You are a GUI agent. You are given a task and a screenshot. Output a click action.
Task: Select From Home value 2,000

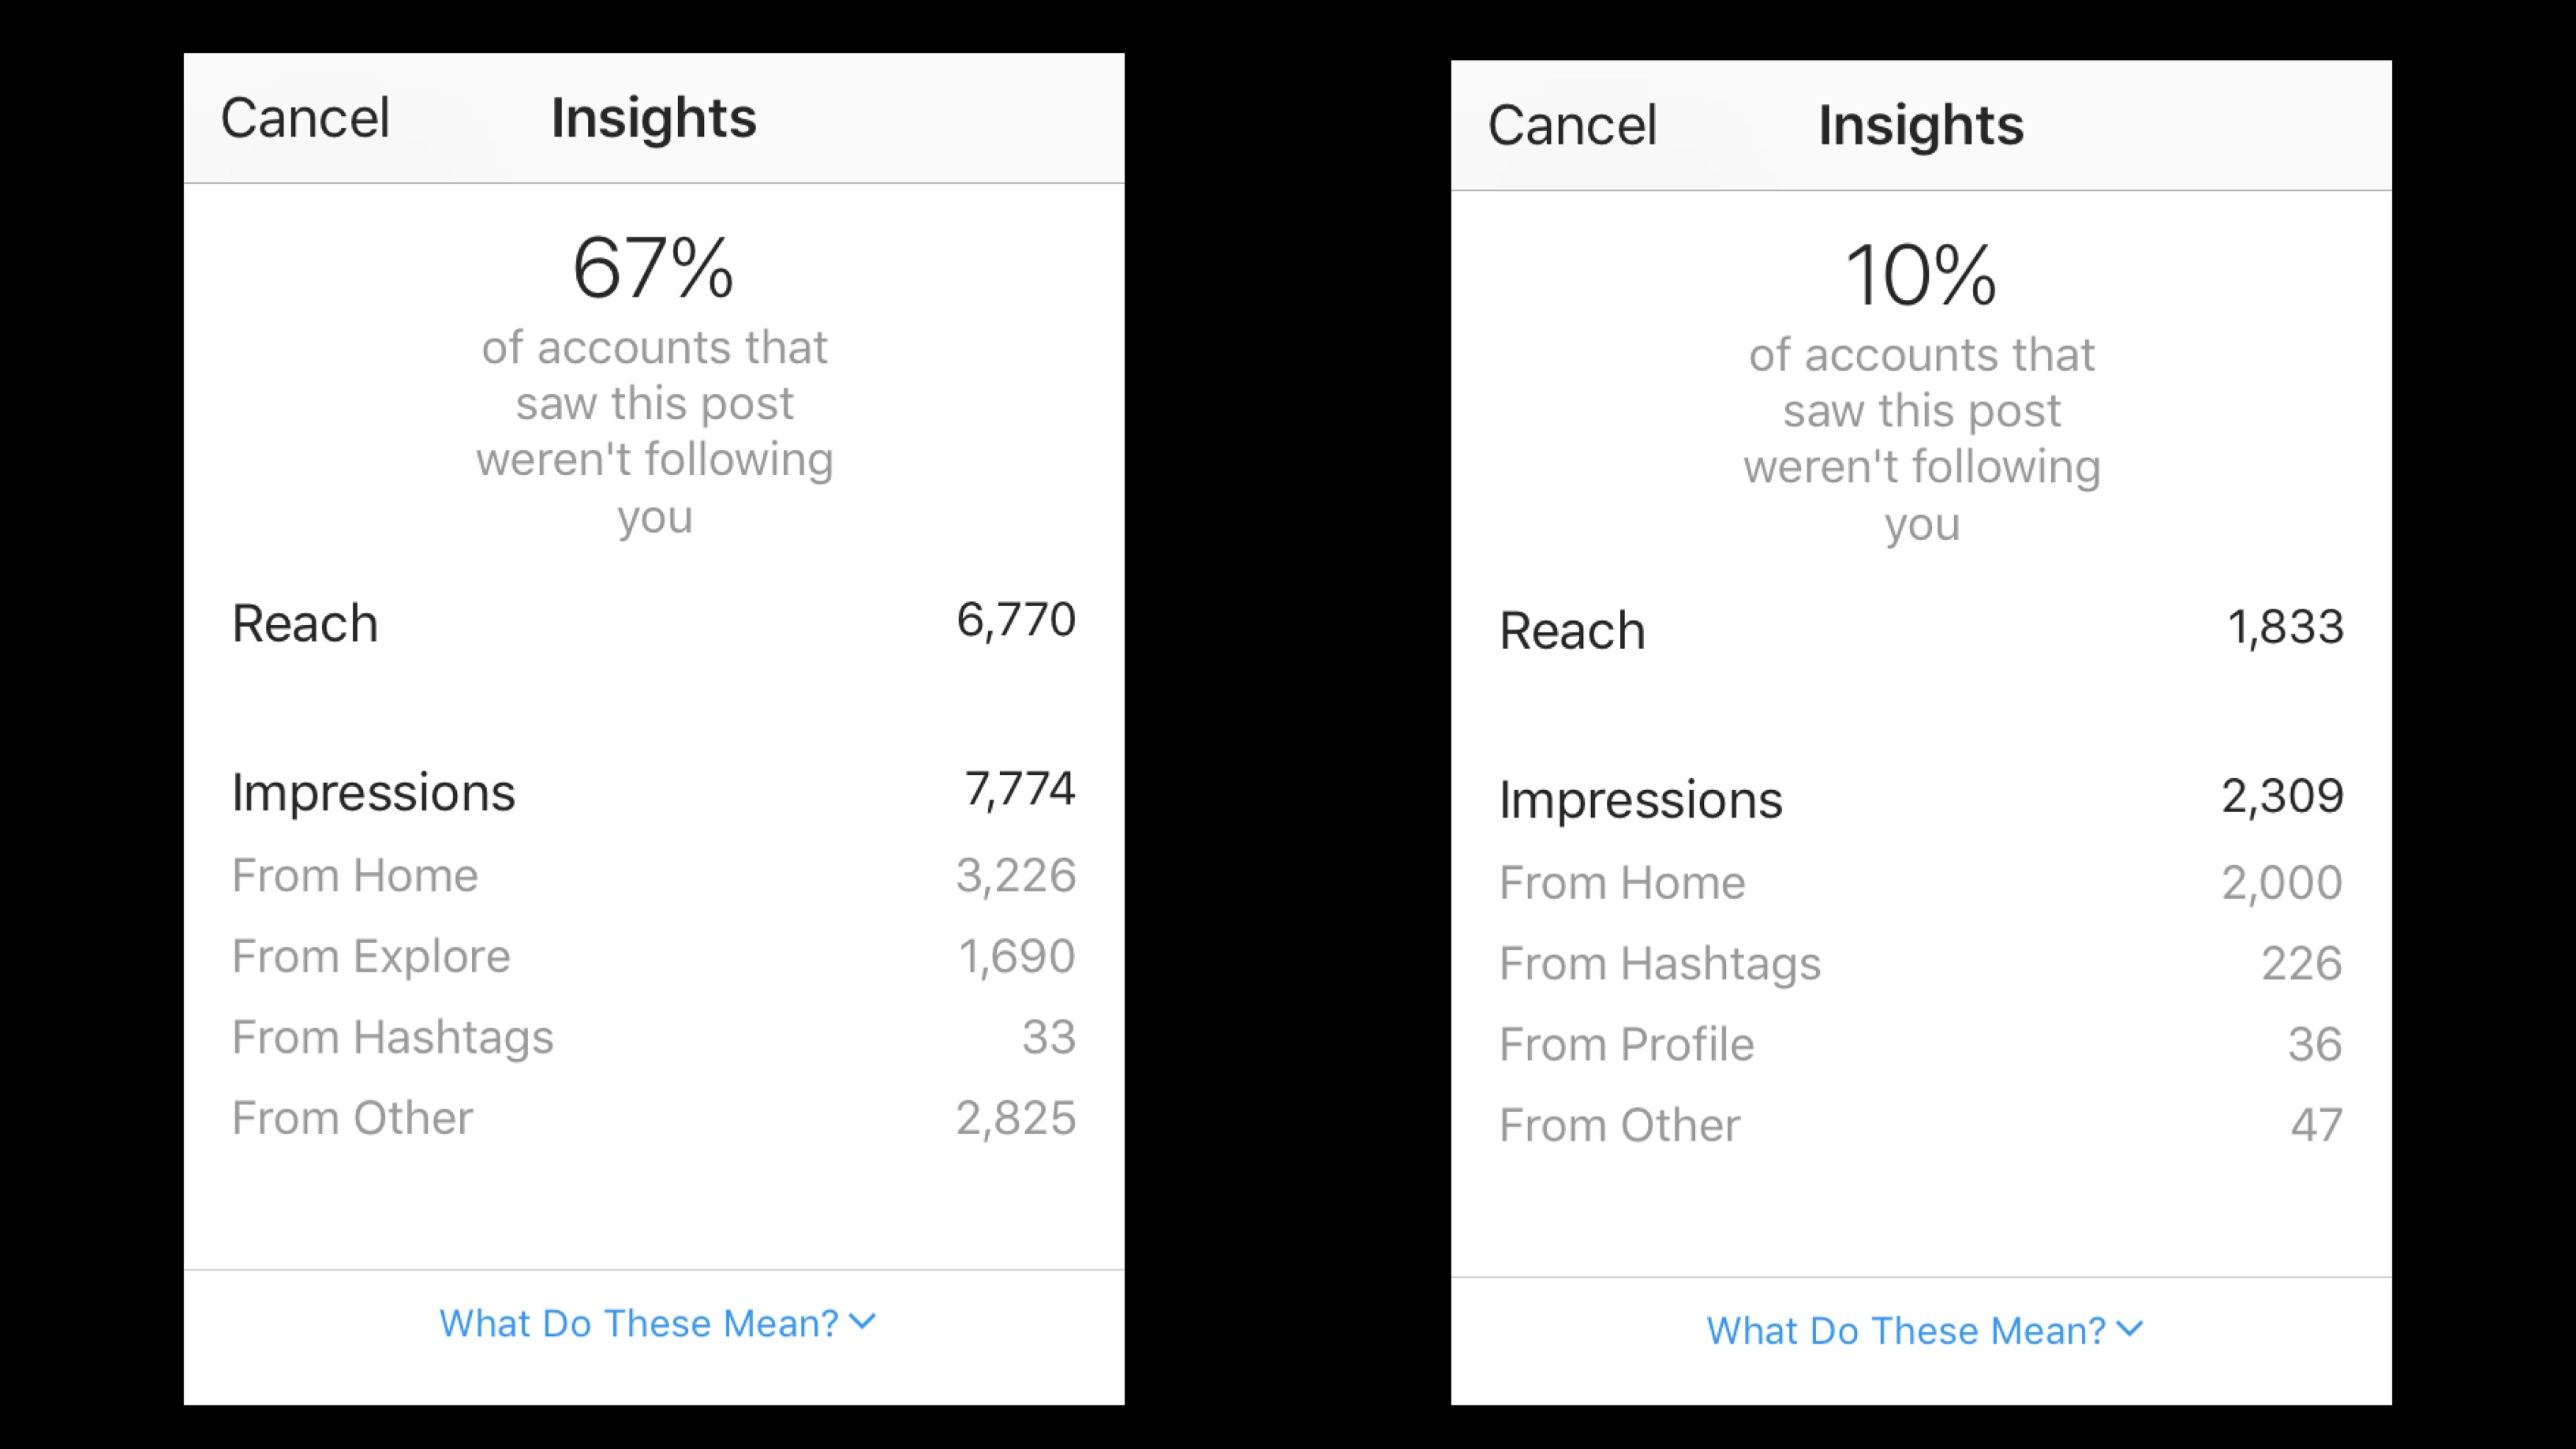pos(2282,882)
